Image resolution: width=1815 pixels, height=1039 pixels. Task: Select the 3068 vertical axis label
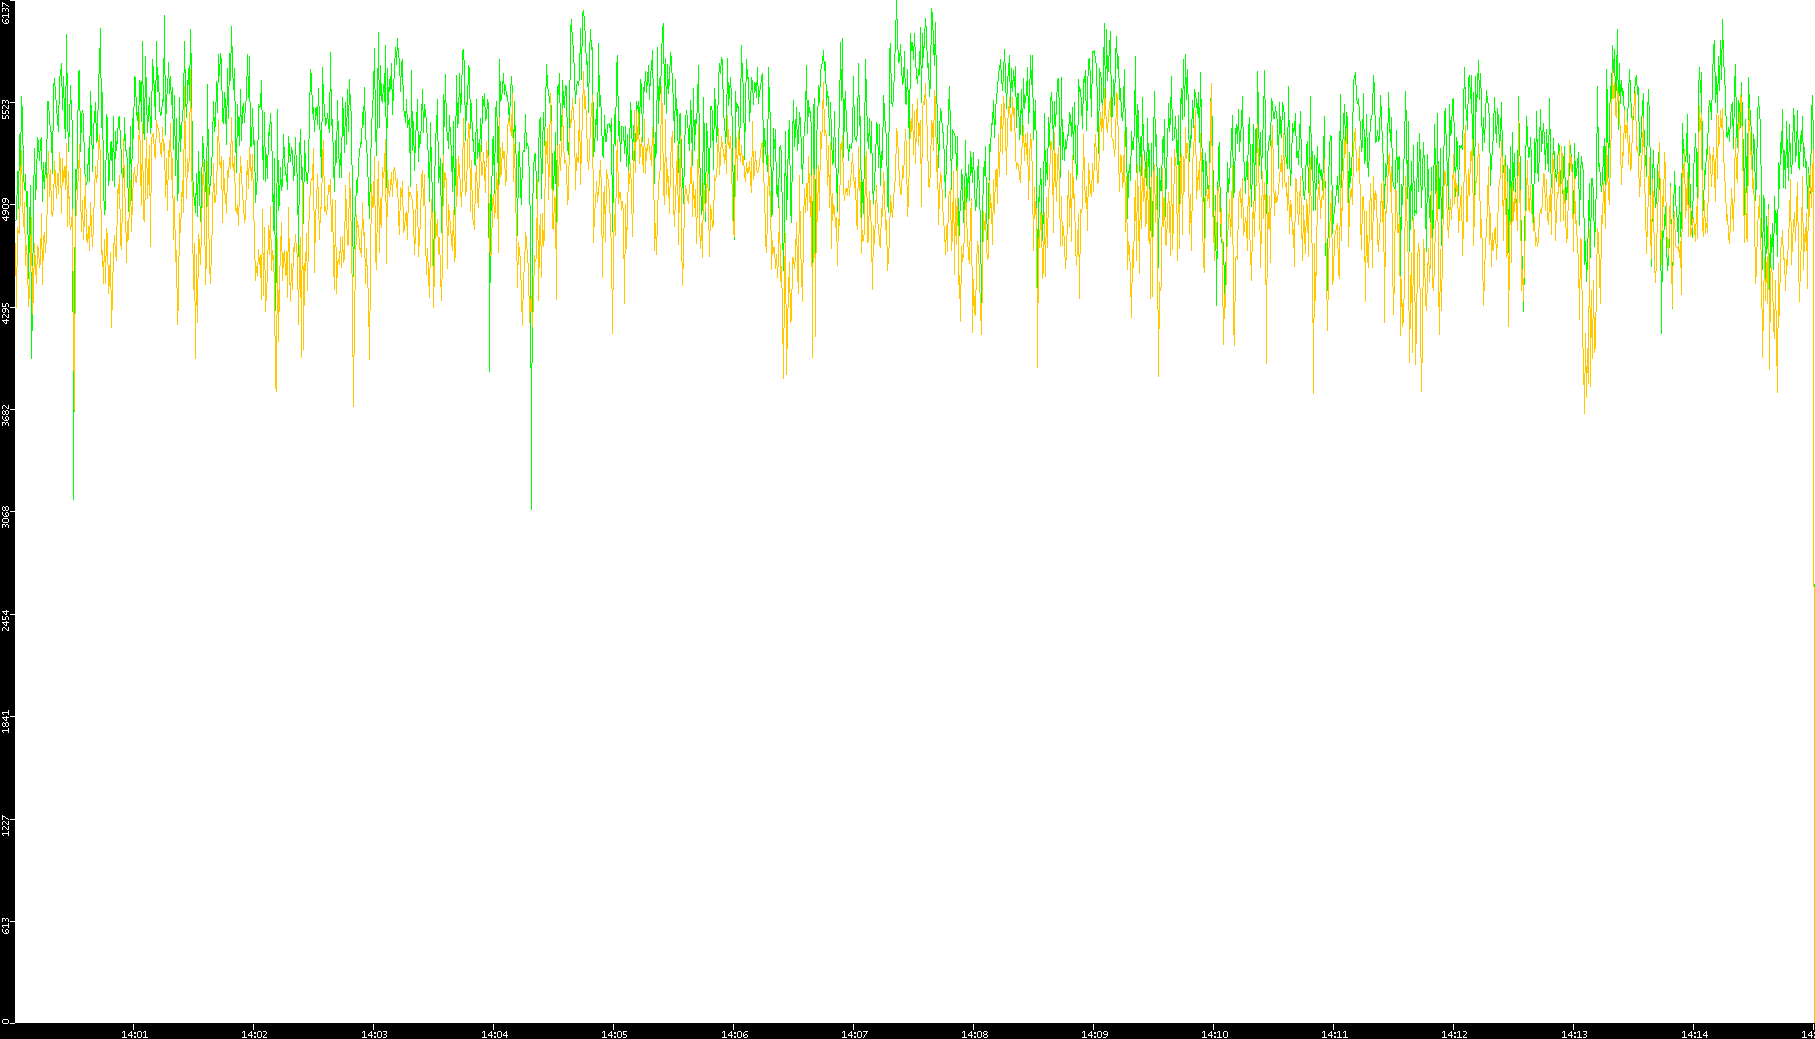7,517
